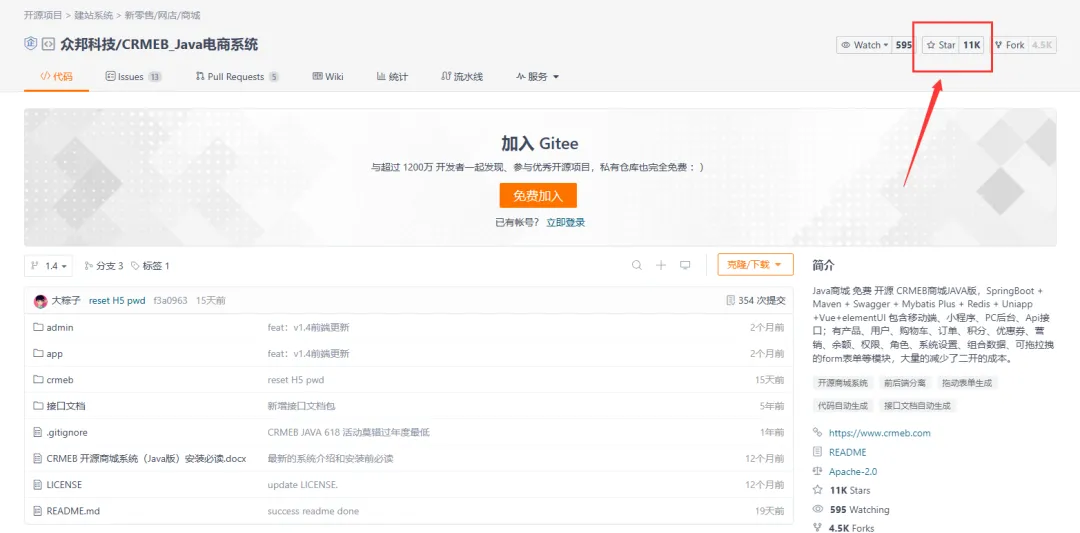
Task: Open the Pull Requests tab
Action: point(238,76)
